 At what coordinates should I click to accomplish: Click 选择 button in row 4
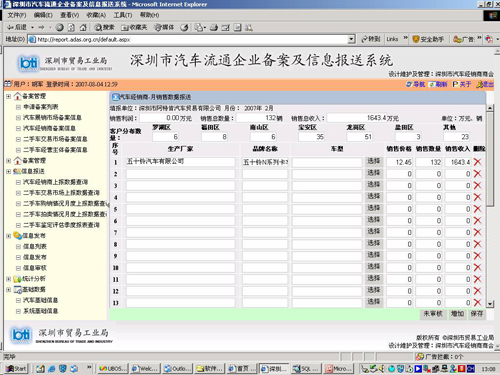(x=373, y=197)
